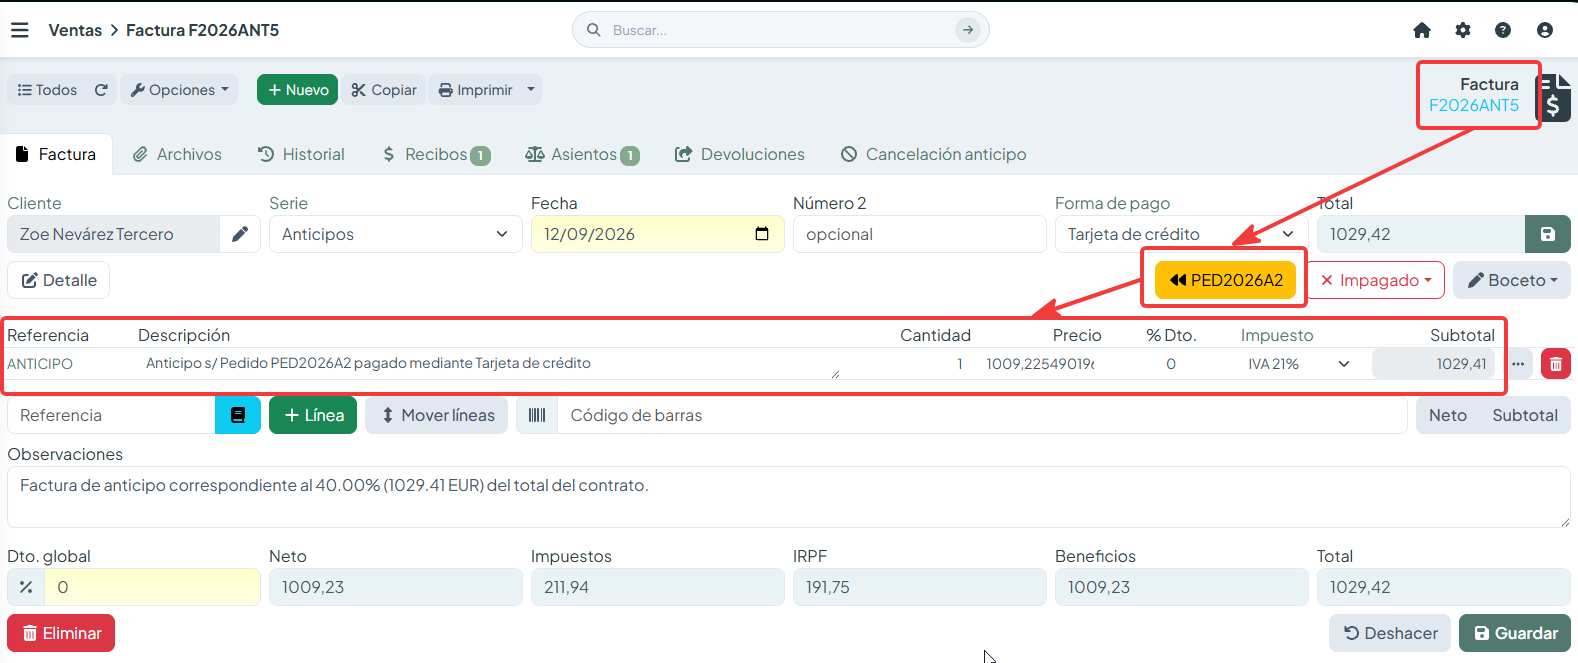The width and height of the screenshot is (1578, 663).
Task: Click the percent icon for Dto. global
Action: 26,587
